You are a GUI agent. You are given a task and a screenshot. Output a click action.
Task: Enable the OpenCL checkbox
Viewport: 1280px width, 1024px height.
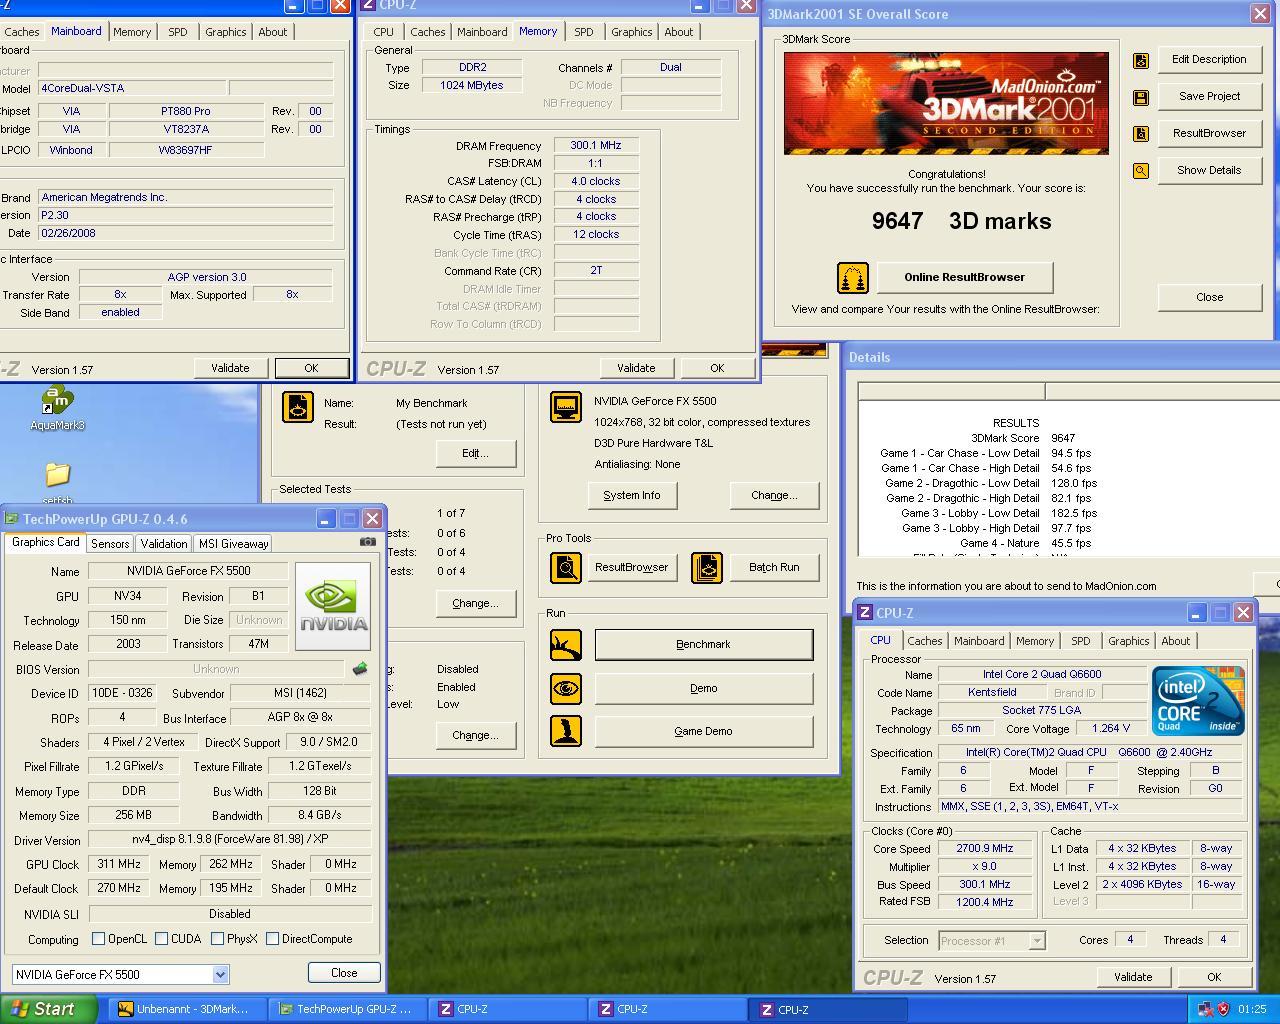98,939
